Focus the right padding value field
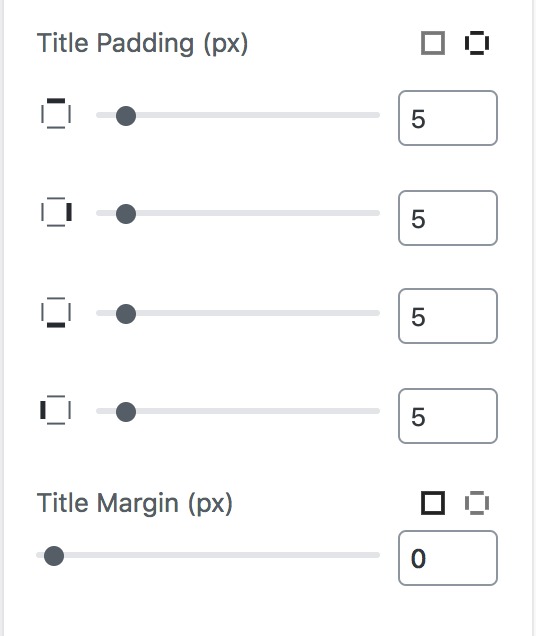 pyautogui.click(x=448, y=218)
